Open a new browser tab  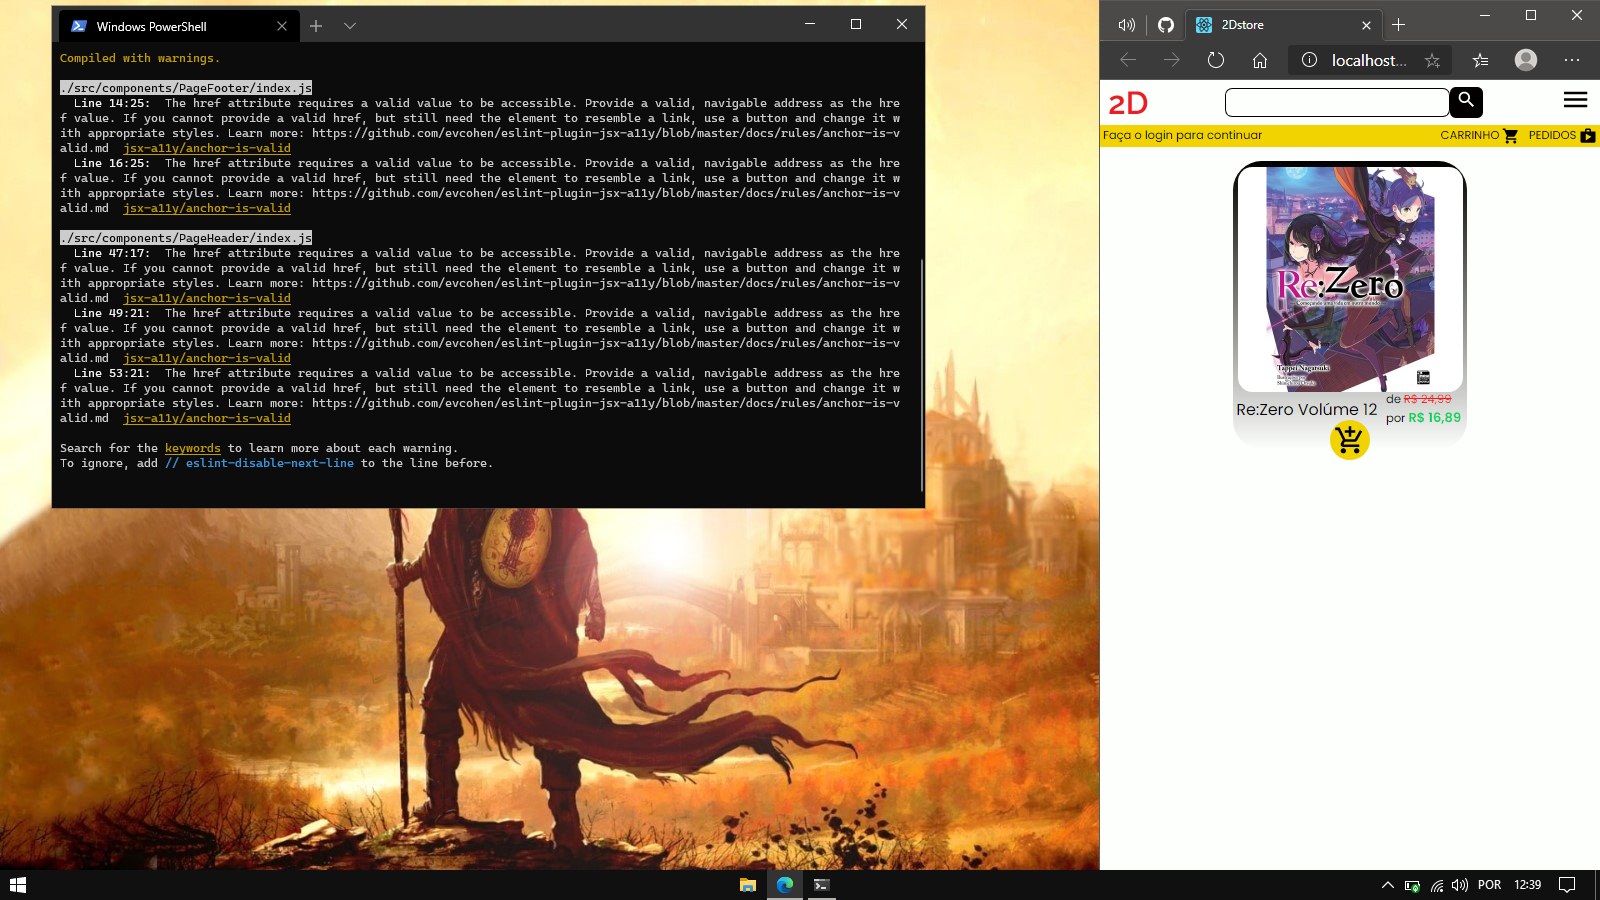point(1398,25)
